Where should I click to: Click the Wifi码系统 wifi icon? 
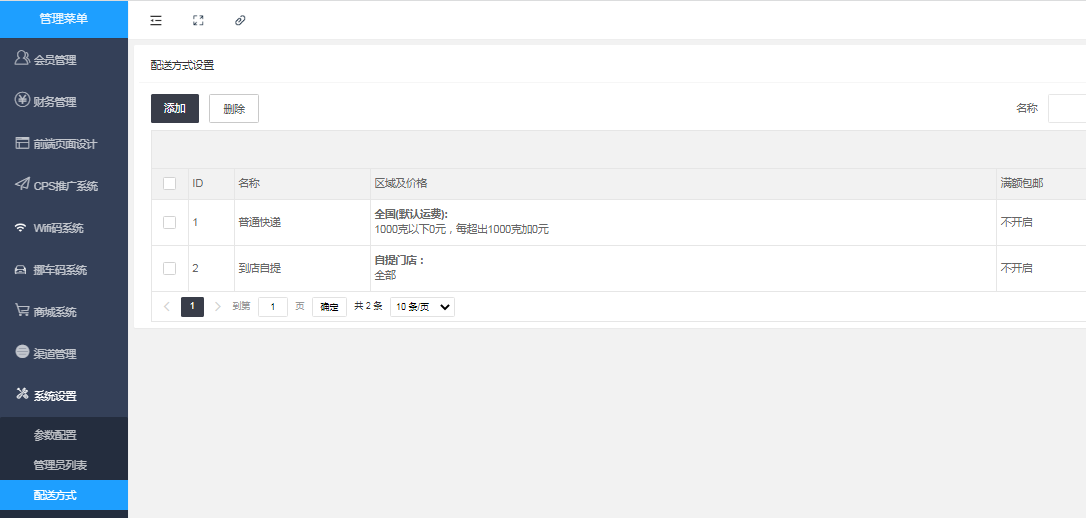point(21,228)
